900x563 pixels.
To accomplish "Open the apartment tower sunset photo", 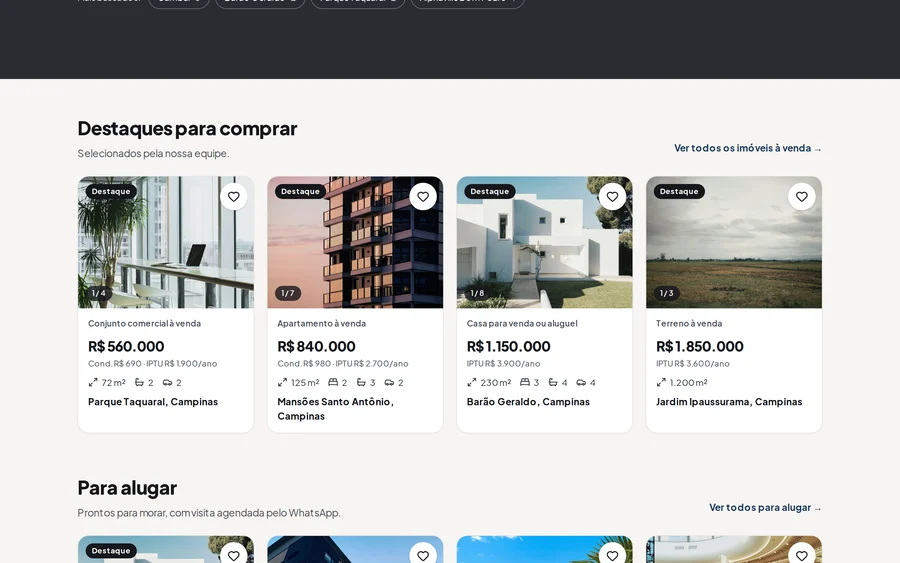I will (x=355, y=242).
